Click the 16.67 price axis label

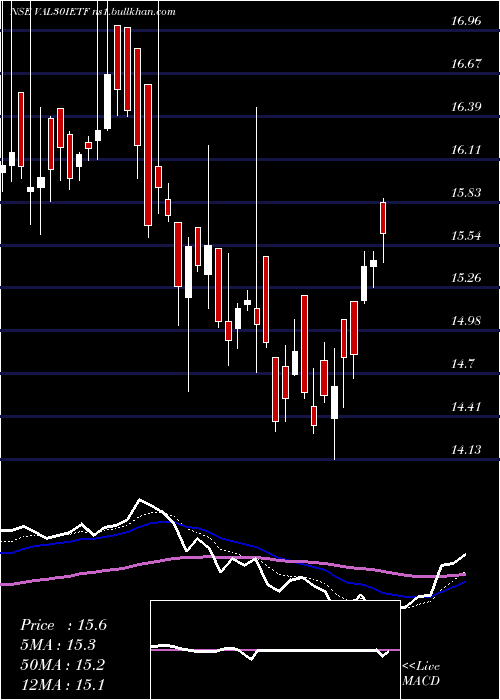[466, 63]
